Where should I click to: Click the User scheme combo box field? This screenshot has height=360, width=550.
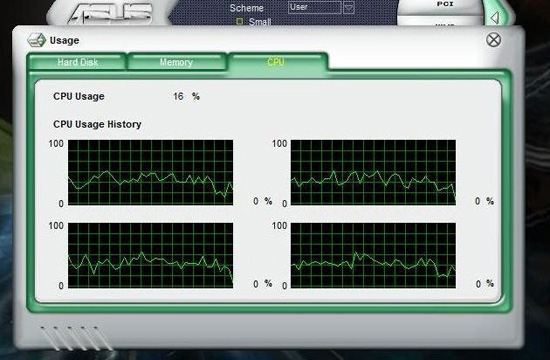pos(315,7)
